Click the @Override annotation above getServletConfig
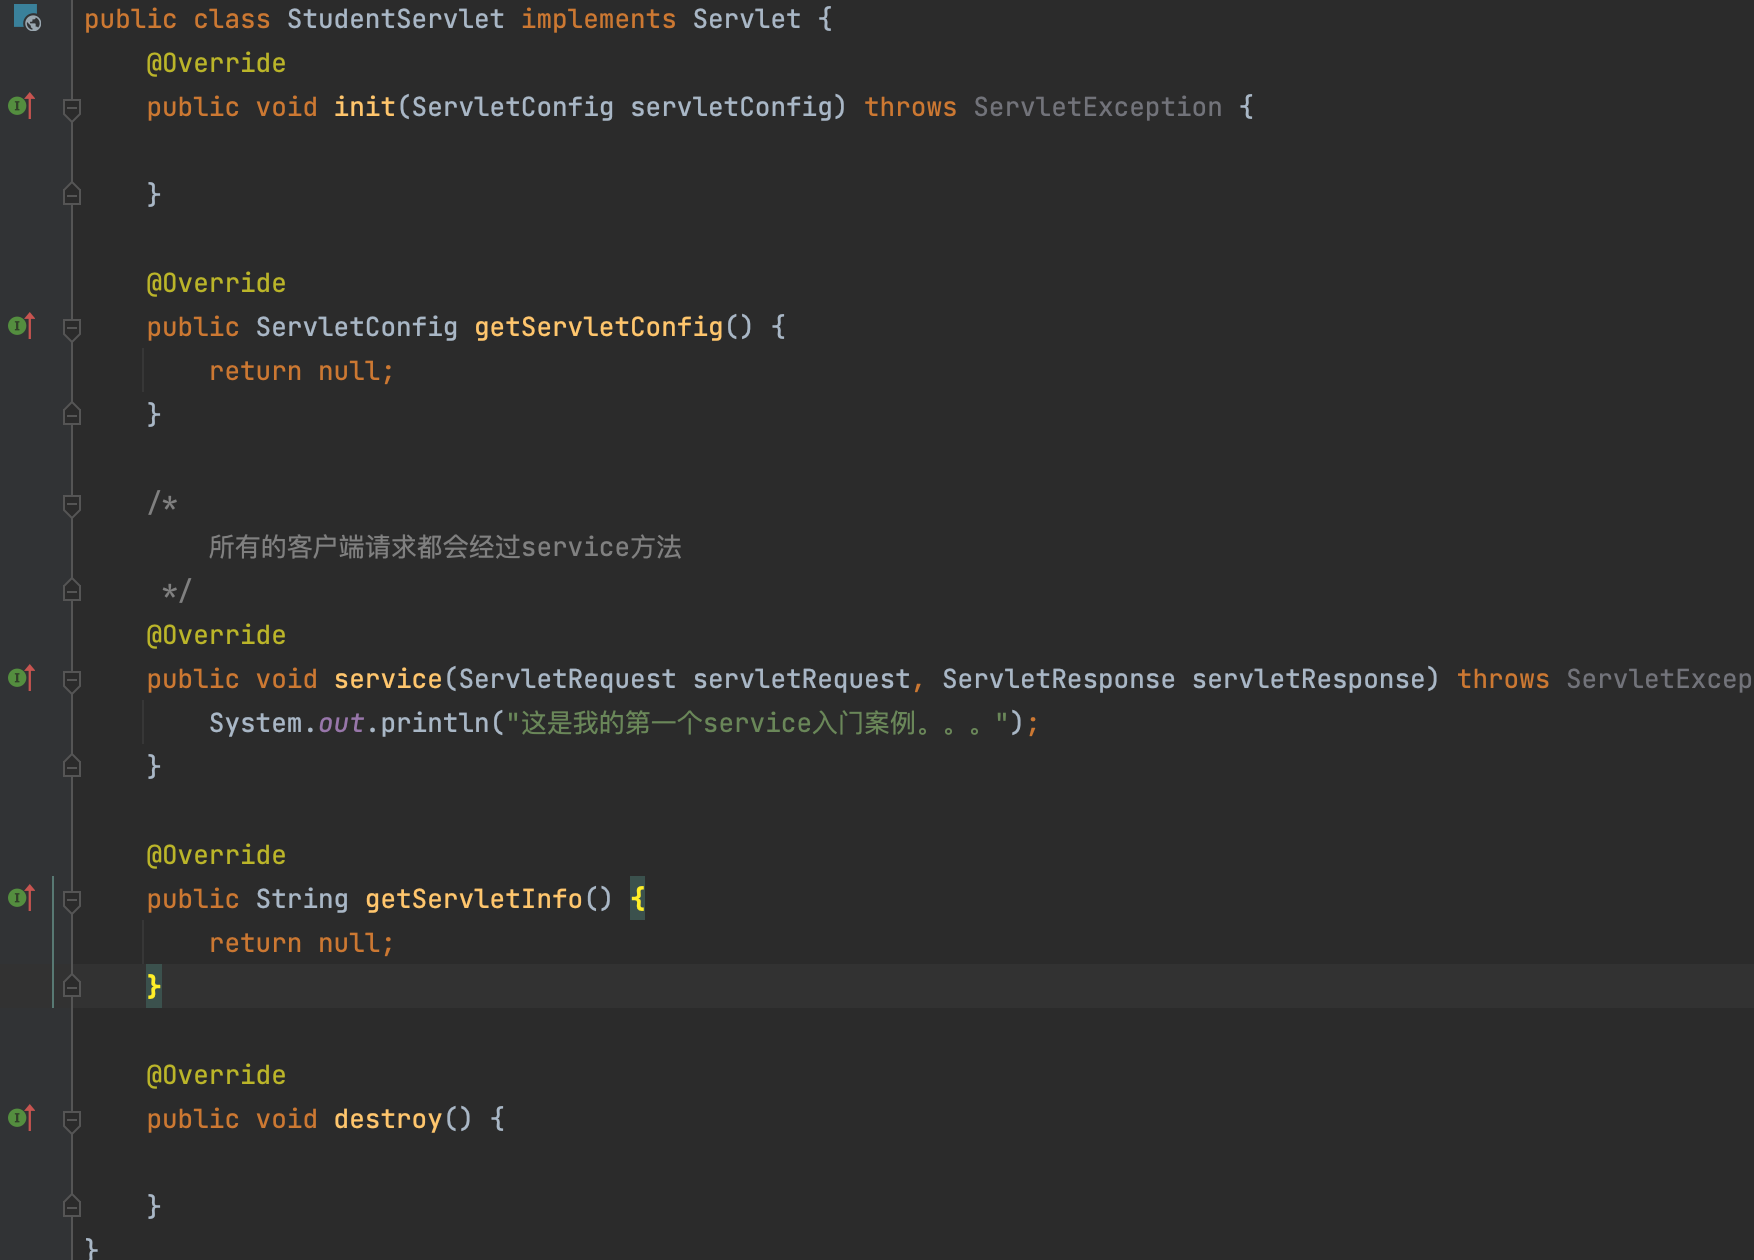This screenshot has height=1260, width=1754. [216, 283]
